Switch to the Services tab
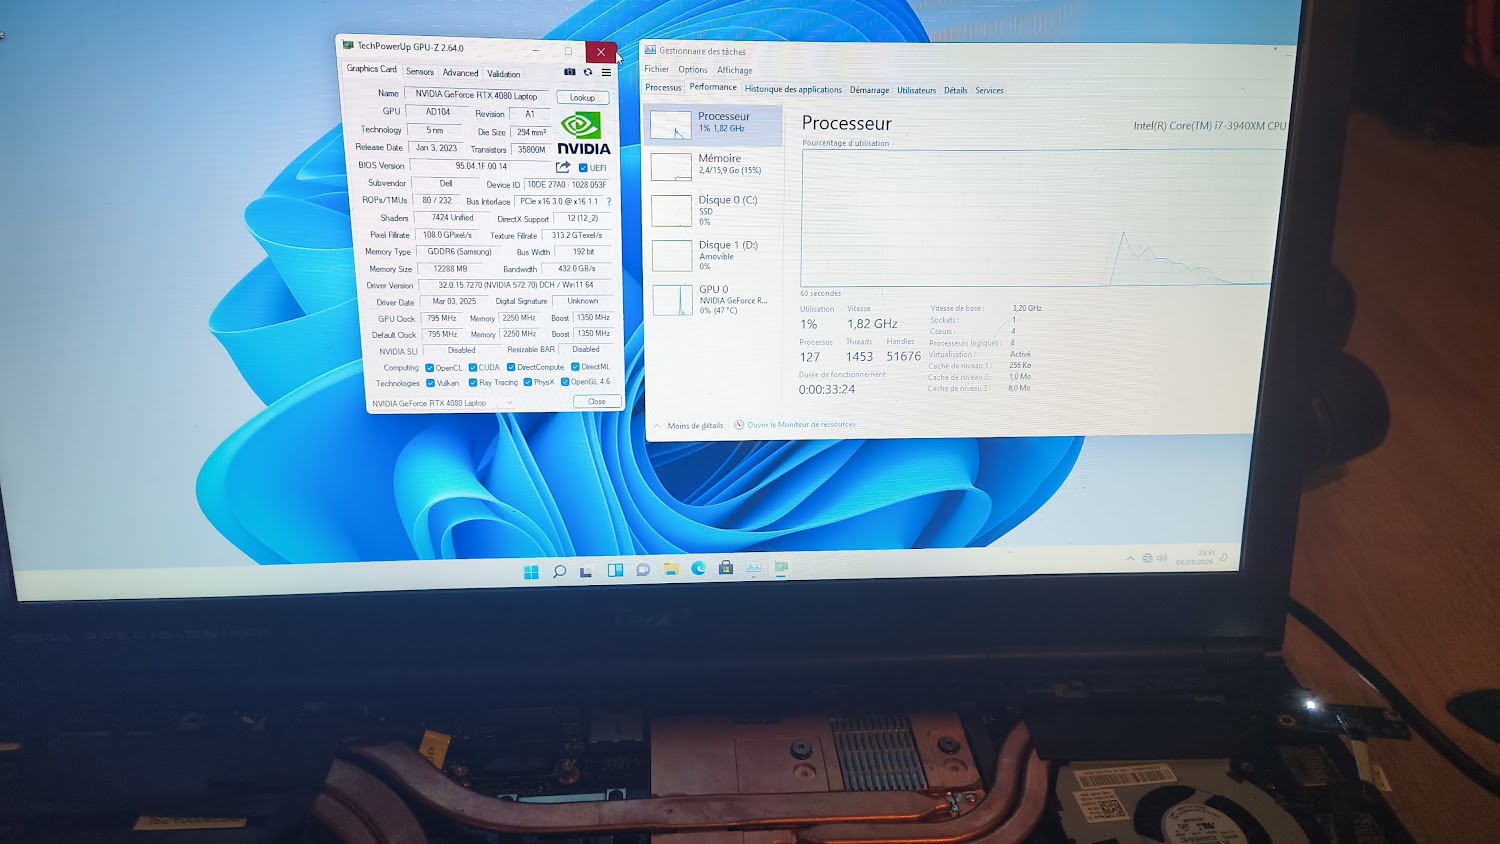The height and width of the screenshot is (844, 1500). click(989, 90)
